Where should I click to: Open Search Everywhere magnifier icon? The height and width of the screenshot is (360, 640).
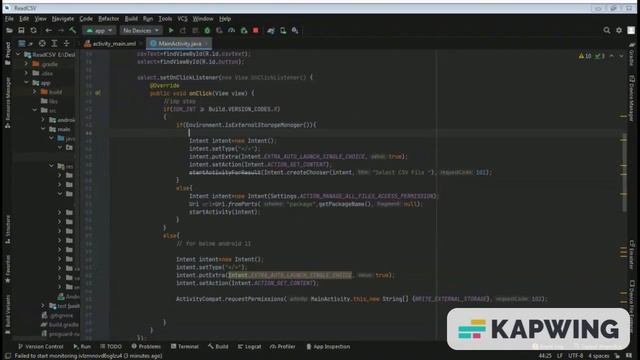(x=607, y=31)
